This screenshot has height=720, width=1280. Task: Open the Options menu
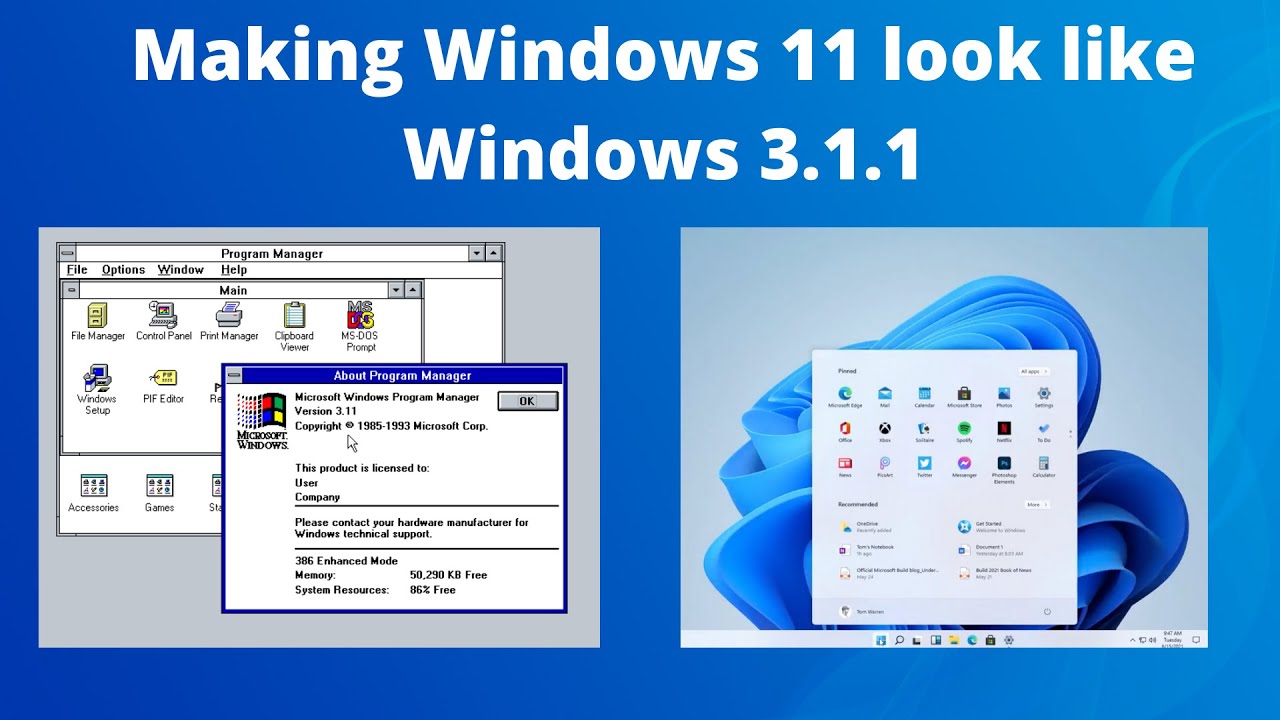[123, 270]
